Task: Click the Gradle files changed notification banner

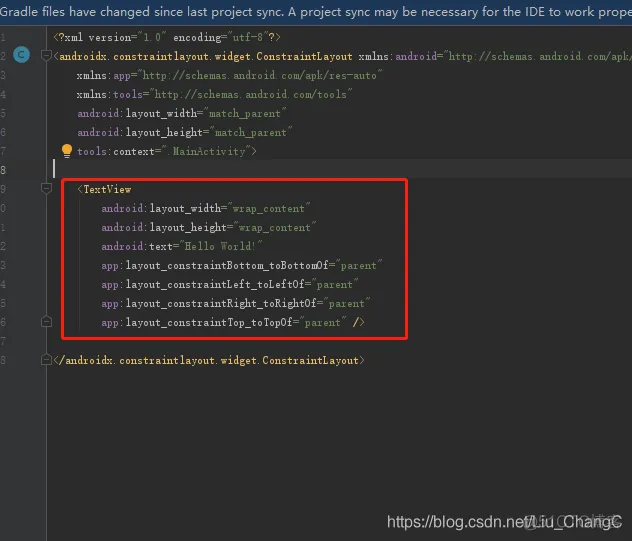Action: tap(316, 12)
